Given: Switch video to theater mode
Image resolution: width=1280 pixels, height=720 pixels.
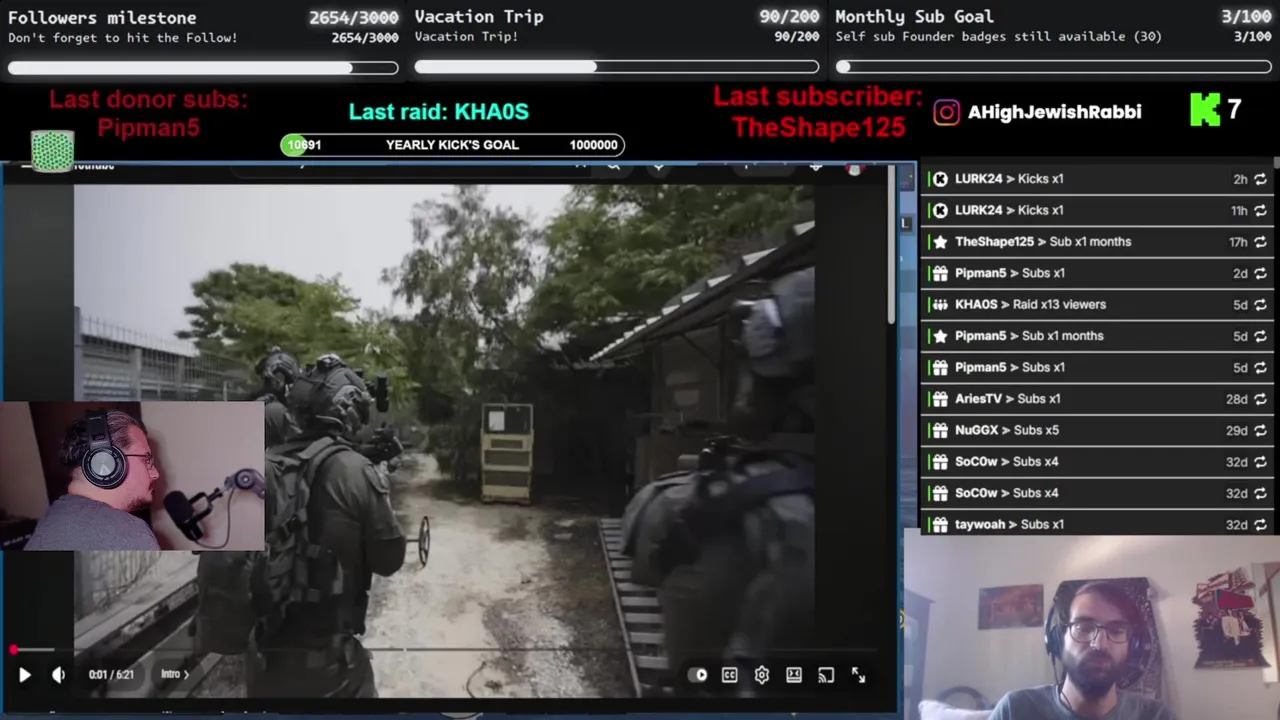Looking at the screenshot, I should pyautogui.click(x=794, y=675).
